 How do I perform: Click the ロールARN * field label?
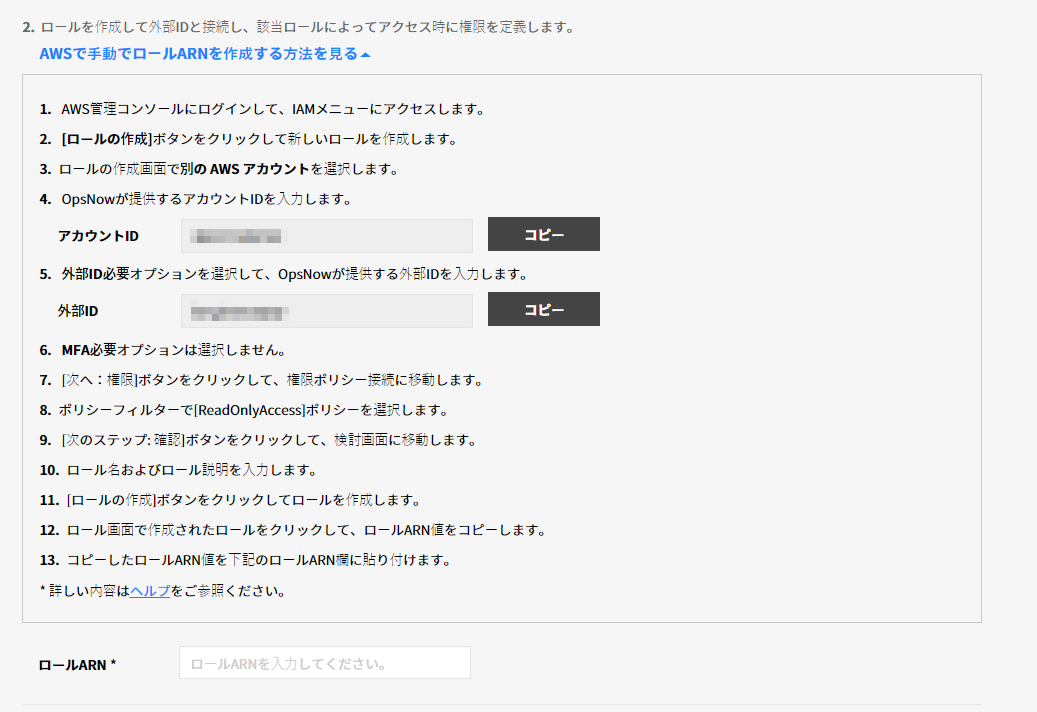pyautogui.click(x=77, y=664)
